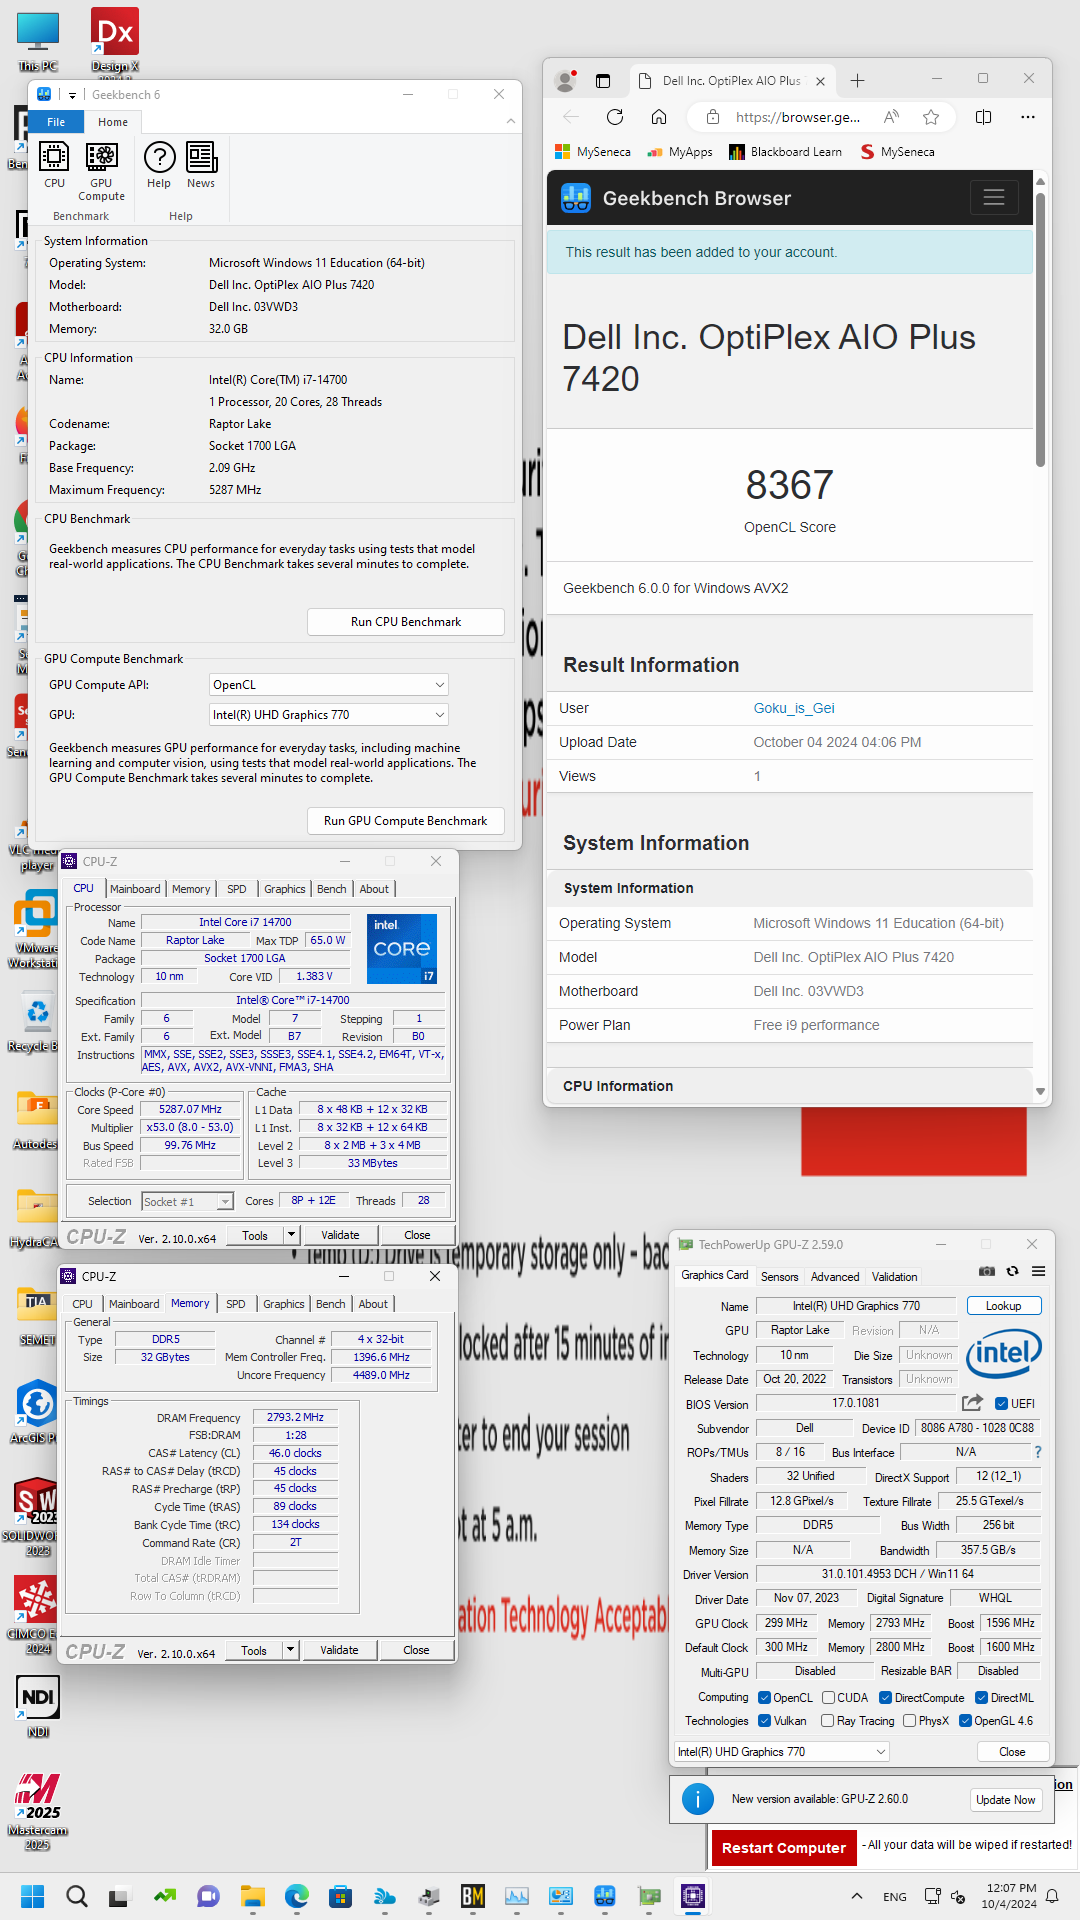Open a new browser tab with plus icon
Viewport: 1080px width, 1920px height.
click(x=857, y=80)
